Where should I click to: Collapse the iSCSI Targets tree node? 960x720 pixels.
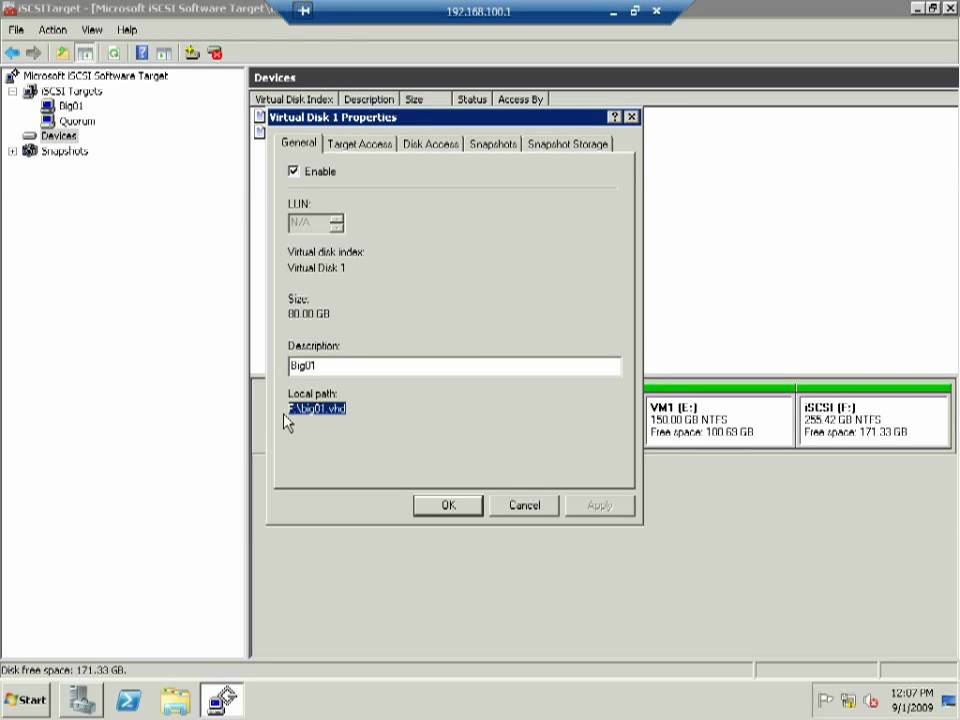point(12,91)
